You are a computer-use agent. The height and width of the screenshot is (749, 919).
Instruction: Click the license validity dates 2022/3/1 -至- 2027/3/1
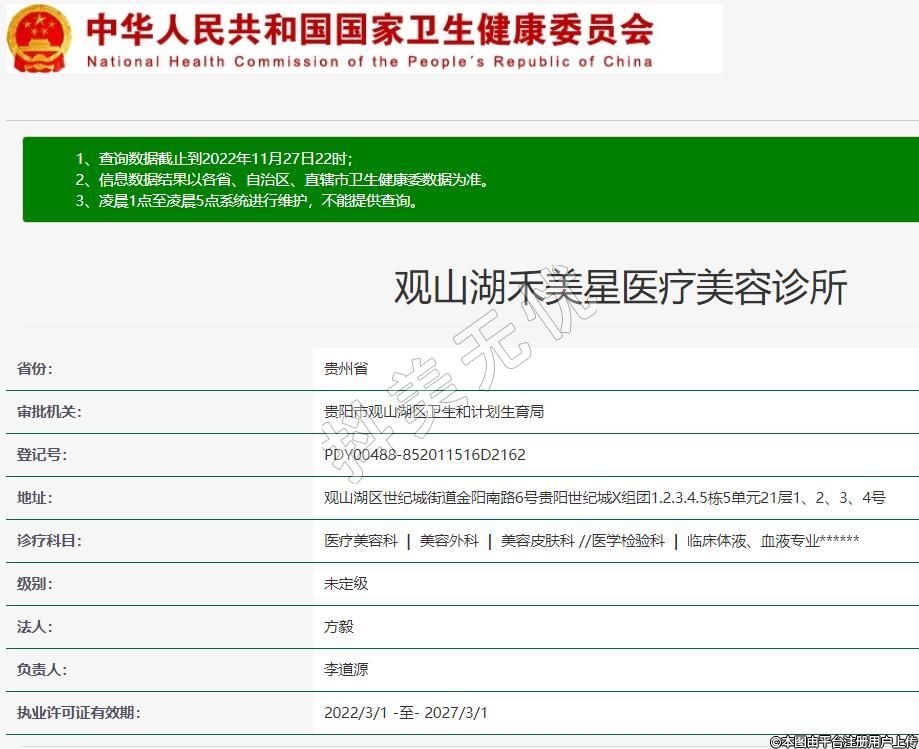pos(406,713)
